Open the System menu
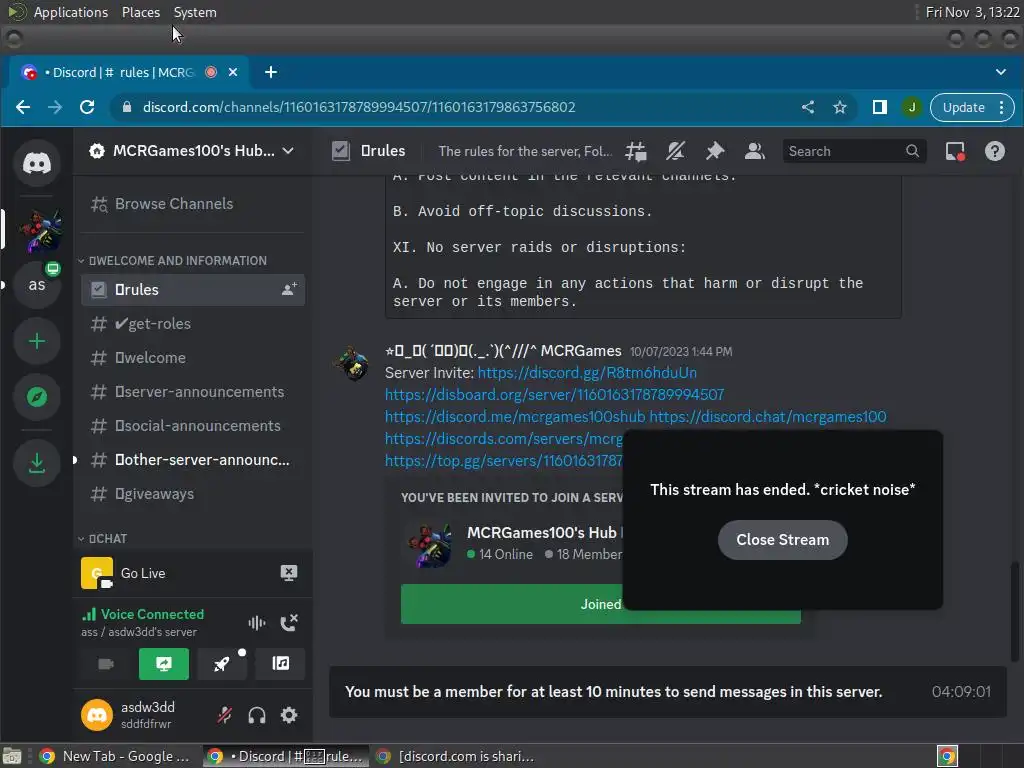 click(195, 12)
